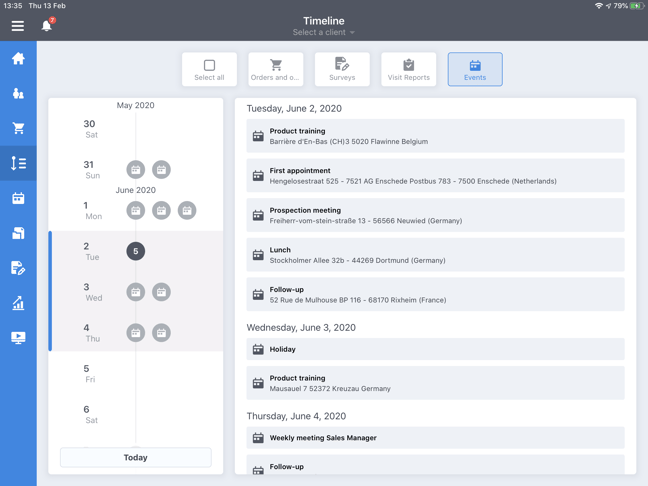Toggle the Events filter off
This screenshot has width=648, height=486.
475,69
